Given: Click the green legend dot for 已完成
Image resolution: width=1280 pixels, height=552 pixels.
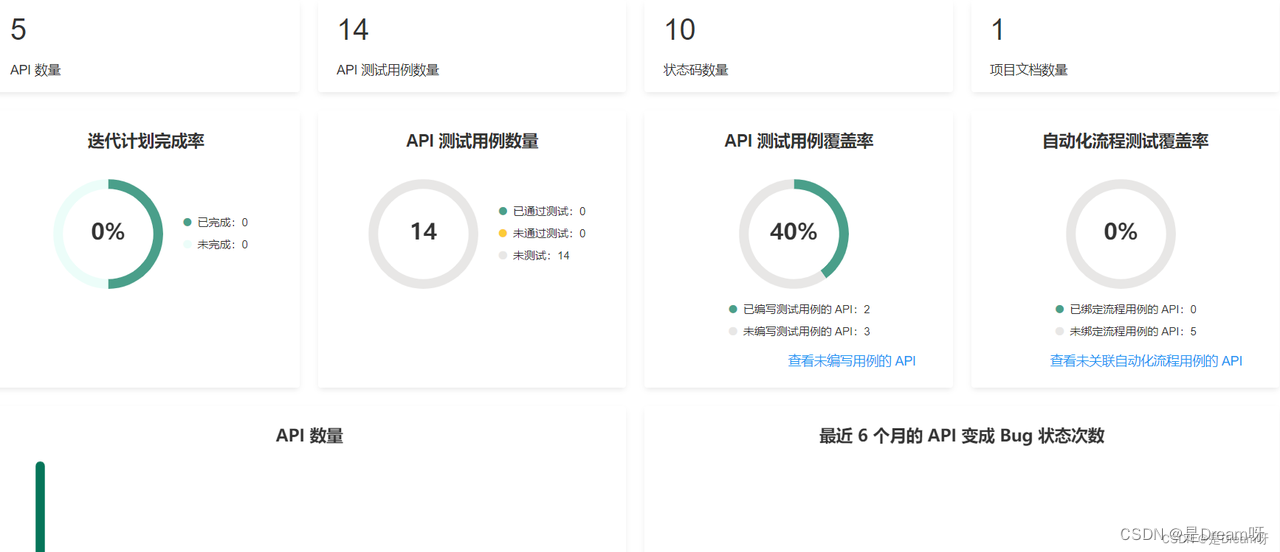Looking at the screenshot, I should [x=187, y=222].
